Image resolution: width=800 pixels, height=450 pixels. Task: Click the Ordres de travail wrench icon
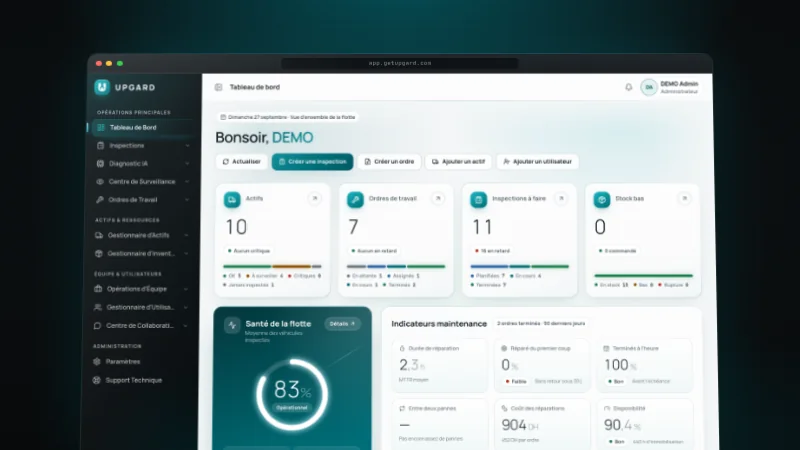(x=355, y=199)
